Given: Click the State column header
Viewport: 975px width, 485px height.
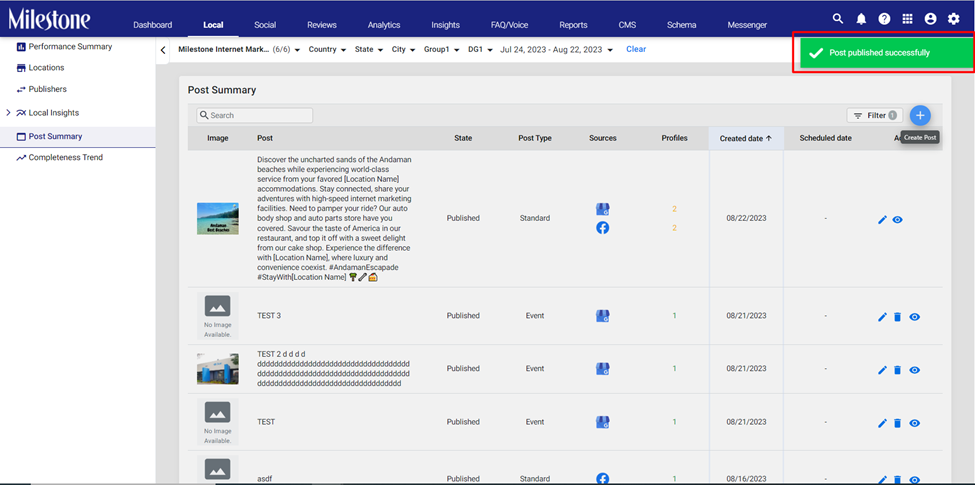Looking at the screenshot, I should (x=463, y=138).
